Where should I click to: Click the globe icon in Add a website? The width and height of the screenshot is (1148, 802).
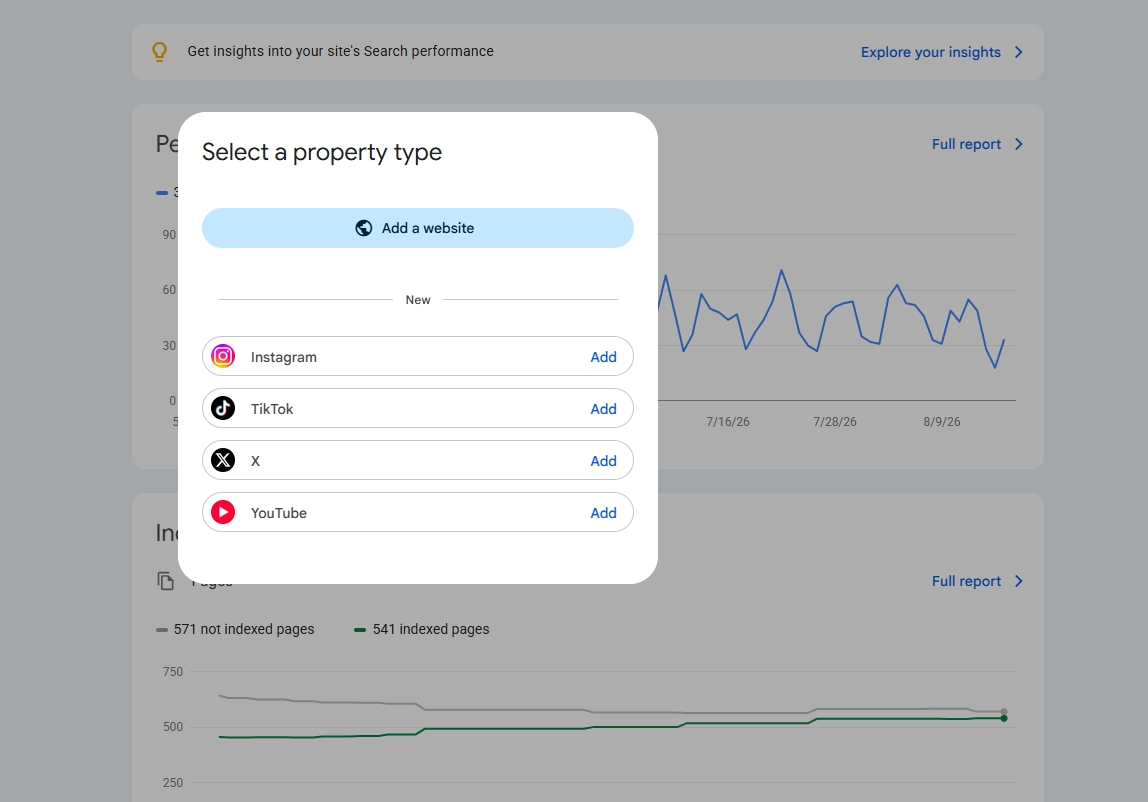pos(363,228)
